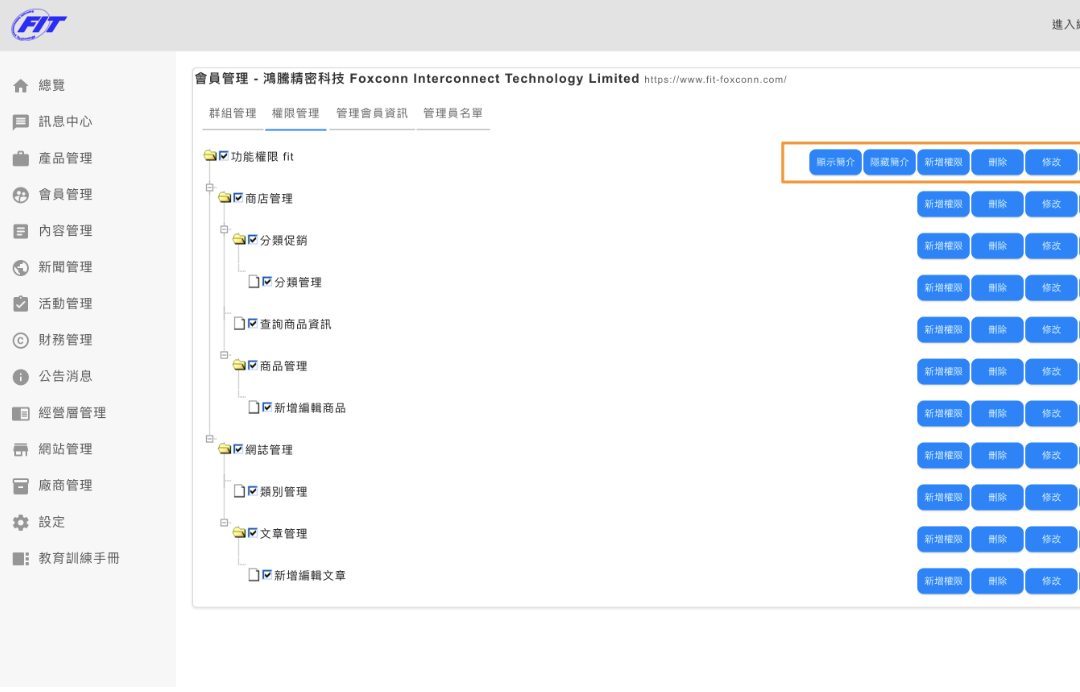
Task: Toggle the 文章管理 checkbox
Action: pos(253,533)
